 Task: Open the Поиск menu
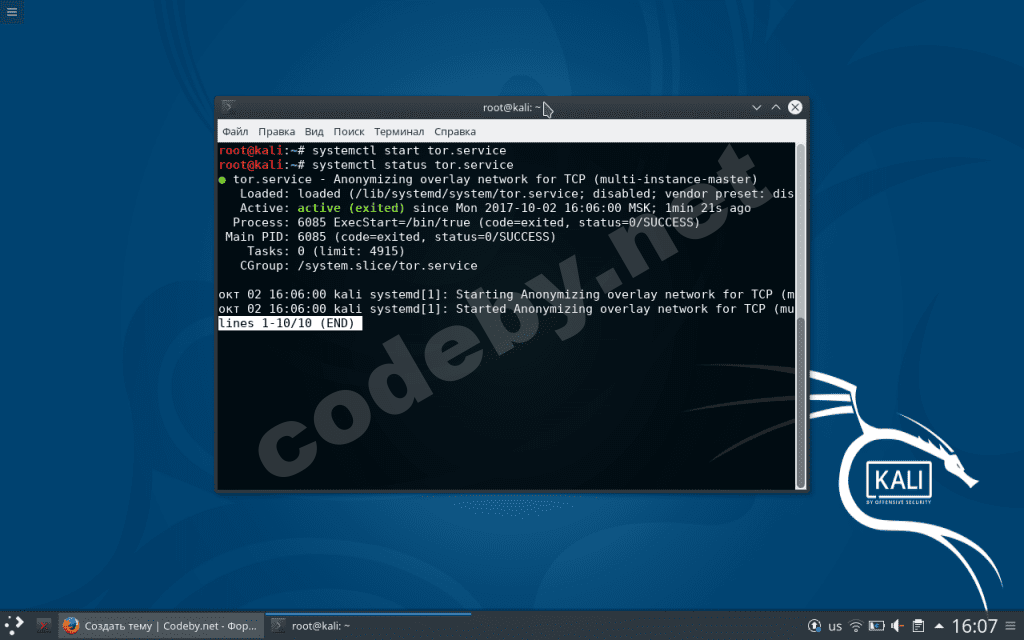click(349, 131)
